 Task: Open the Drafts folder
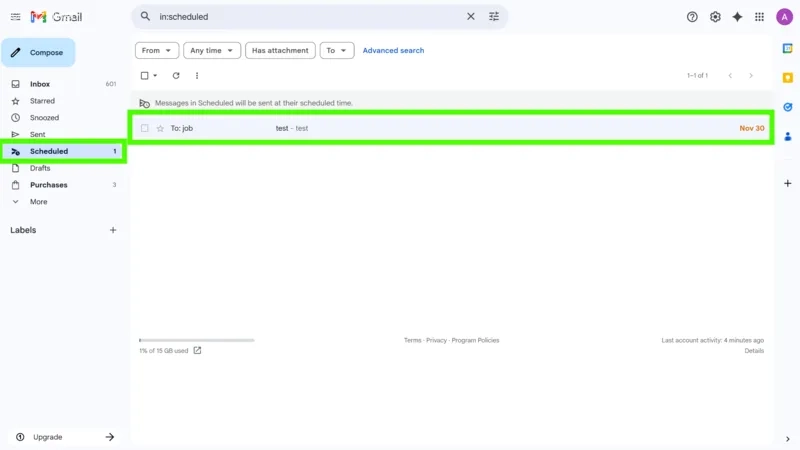tap(40, 168)
